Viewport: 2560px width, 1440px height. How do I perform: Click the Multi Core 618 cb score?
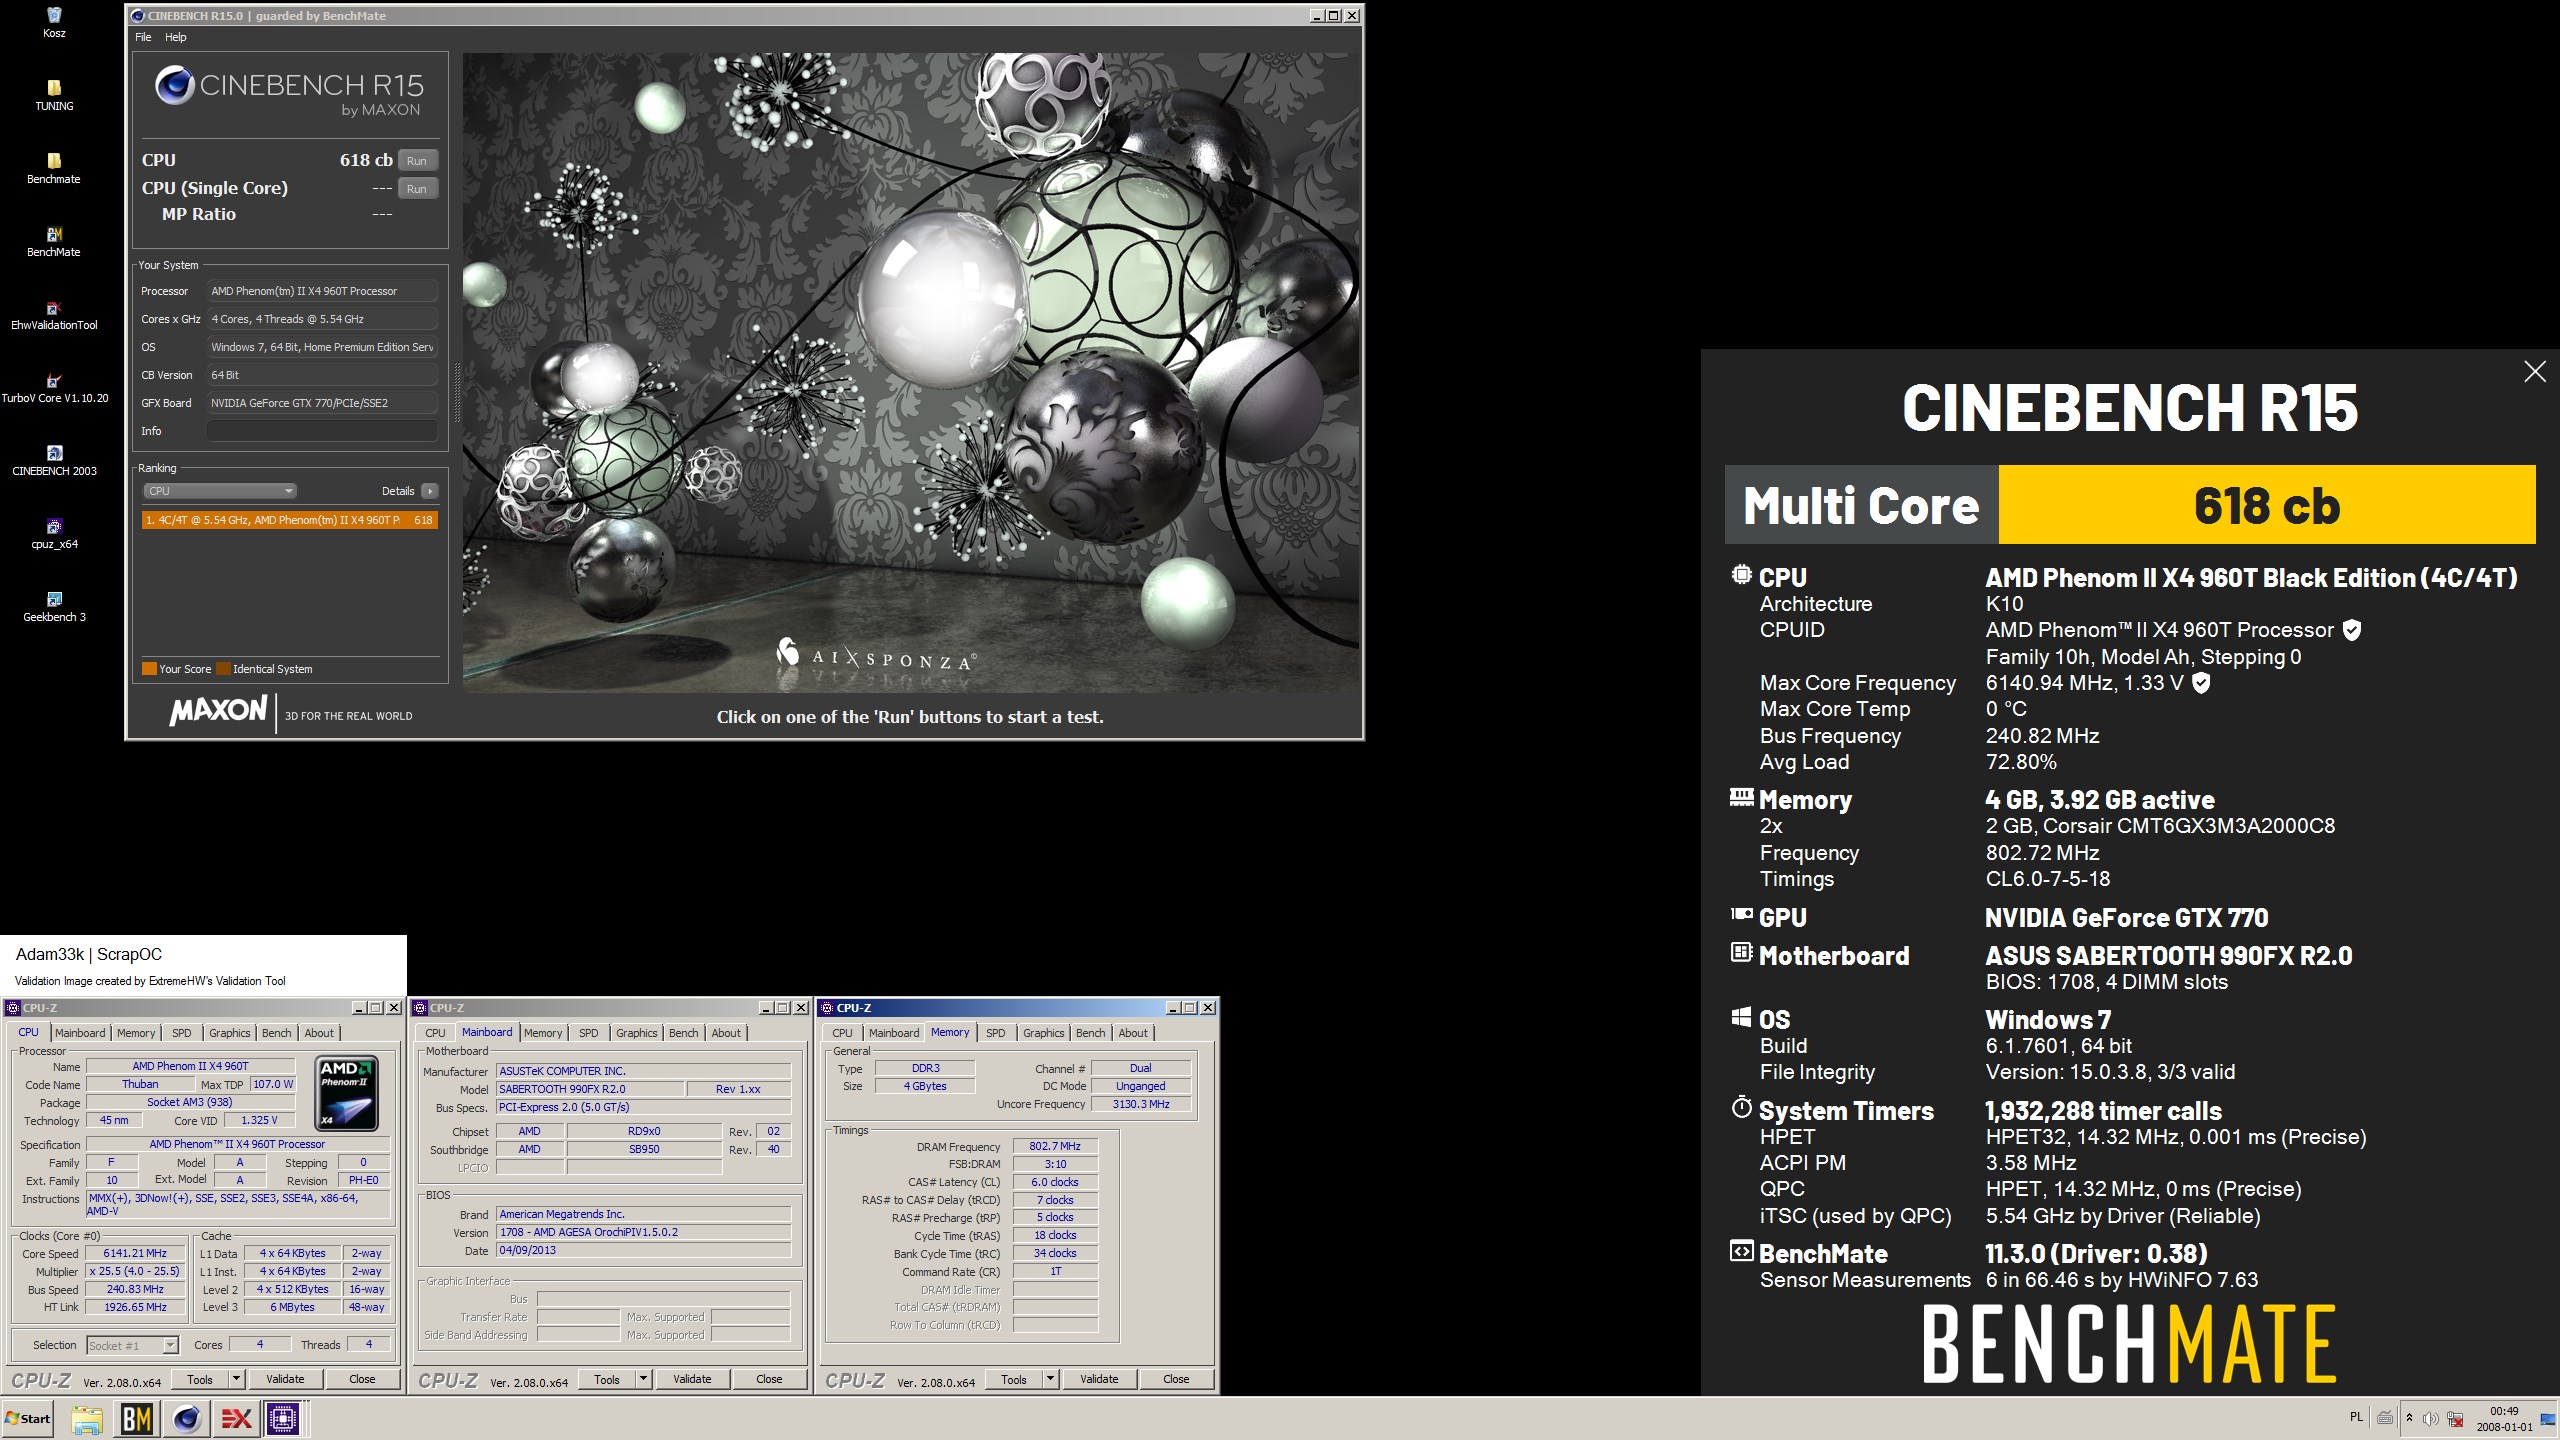coord(2267,505)
